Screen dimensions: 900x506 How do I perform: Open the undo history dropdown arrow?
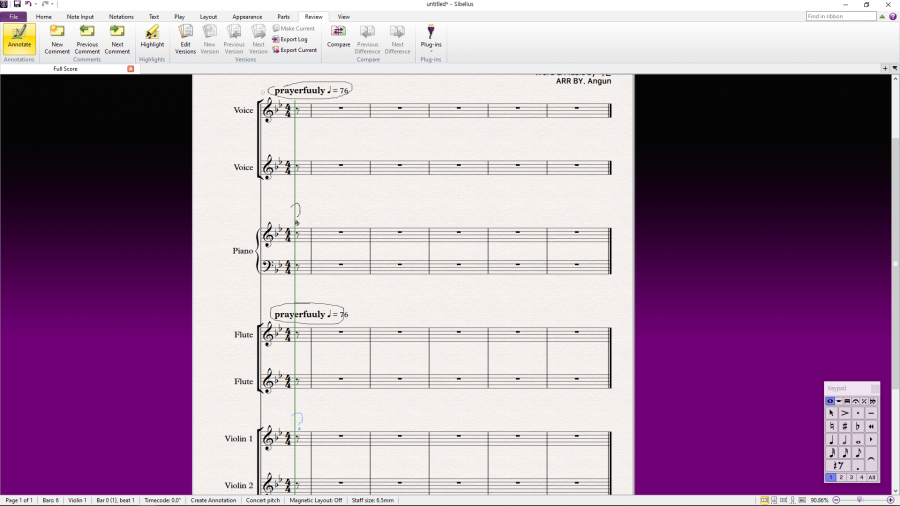[36, 4]
